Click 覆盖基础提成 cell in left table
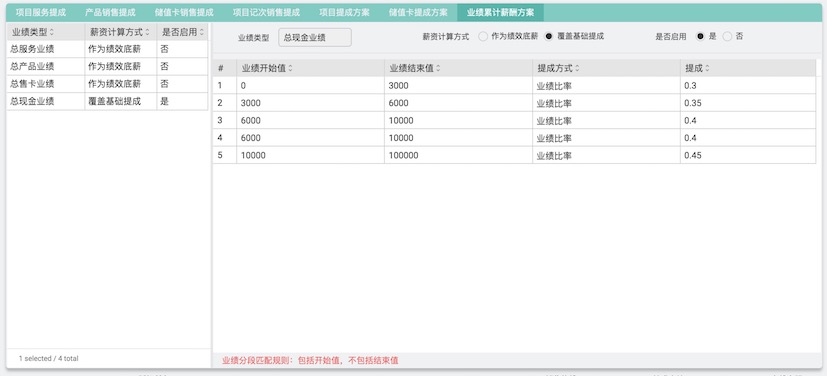 pyautogui.click(x=120, y=101)
